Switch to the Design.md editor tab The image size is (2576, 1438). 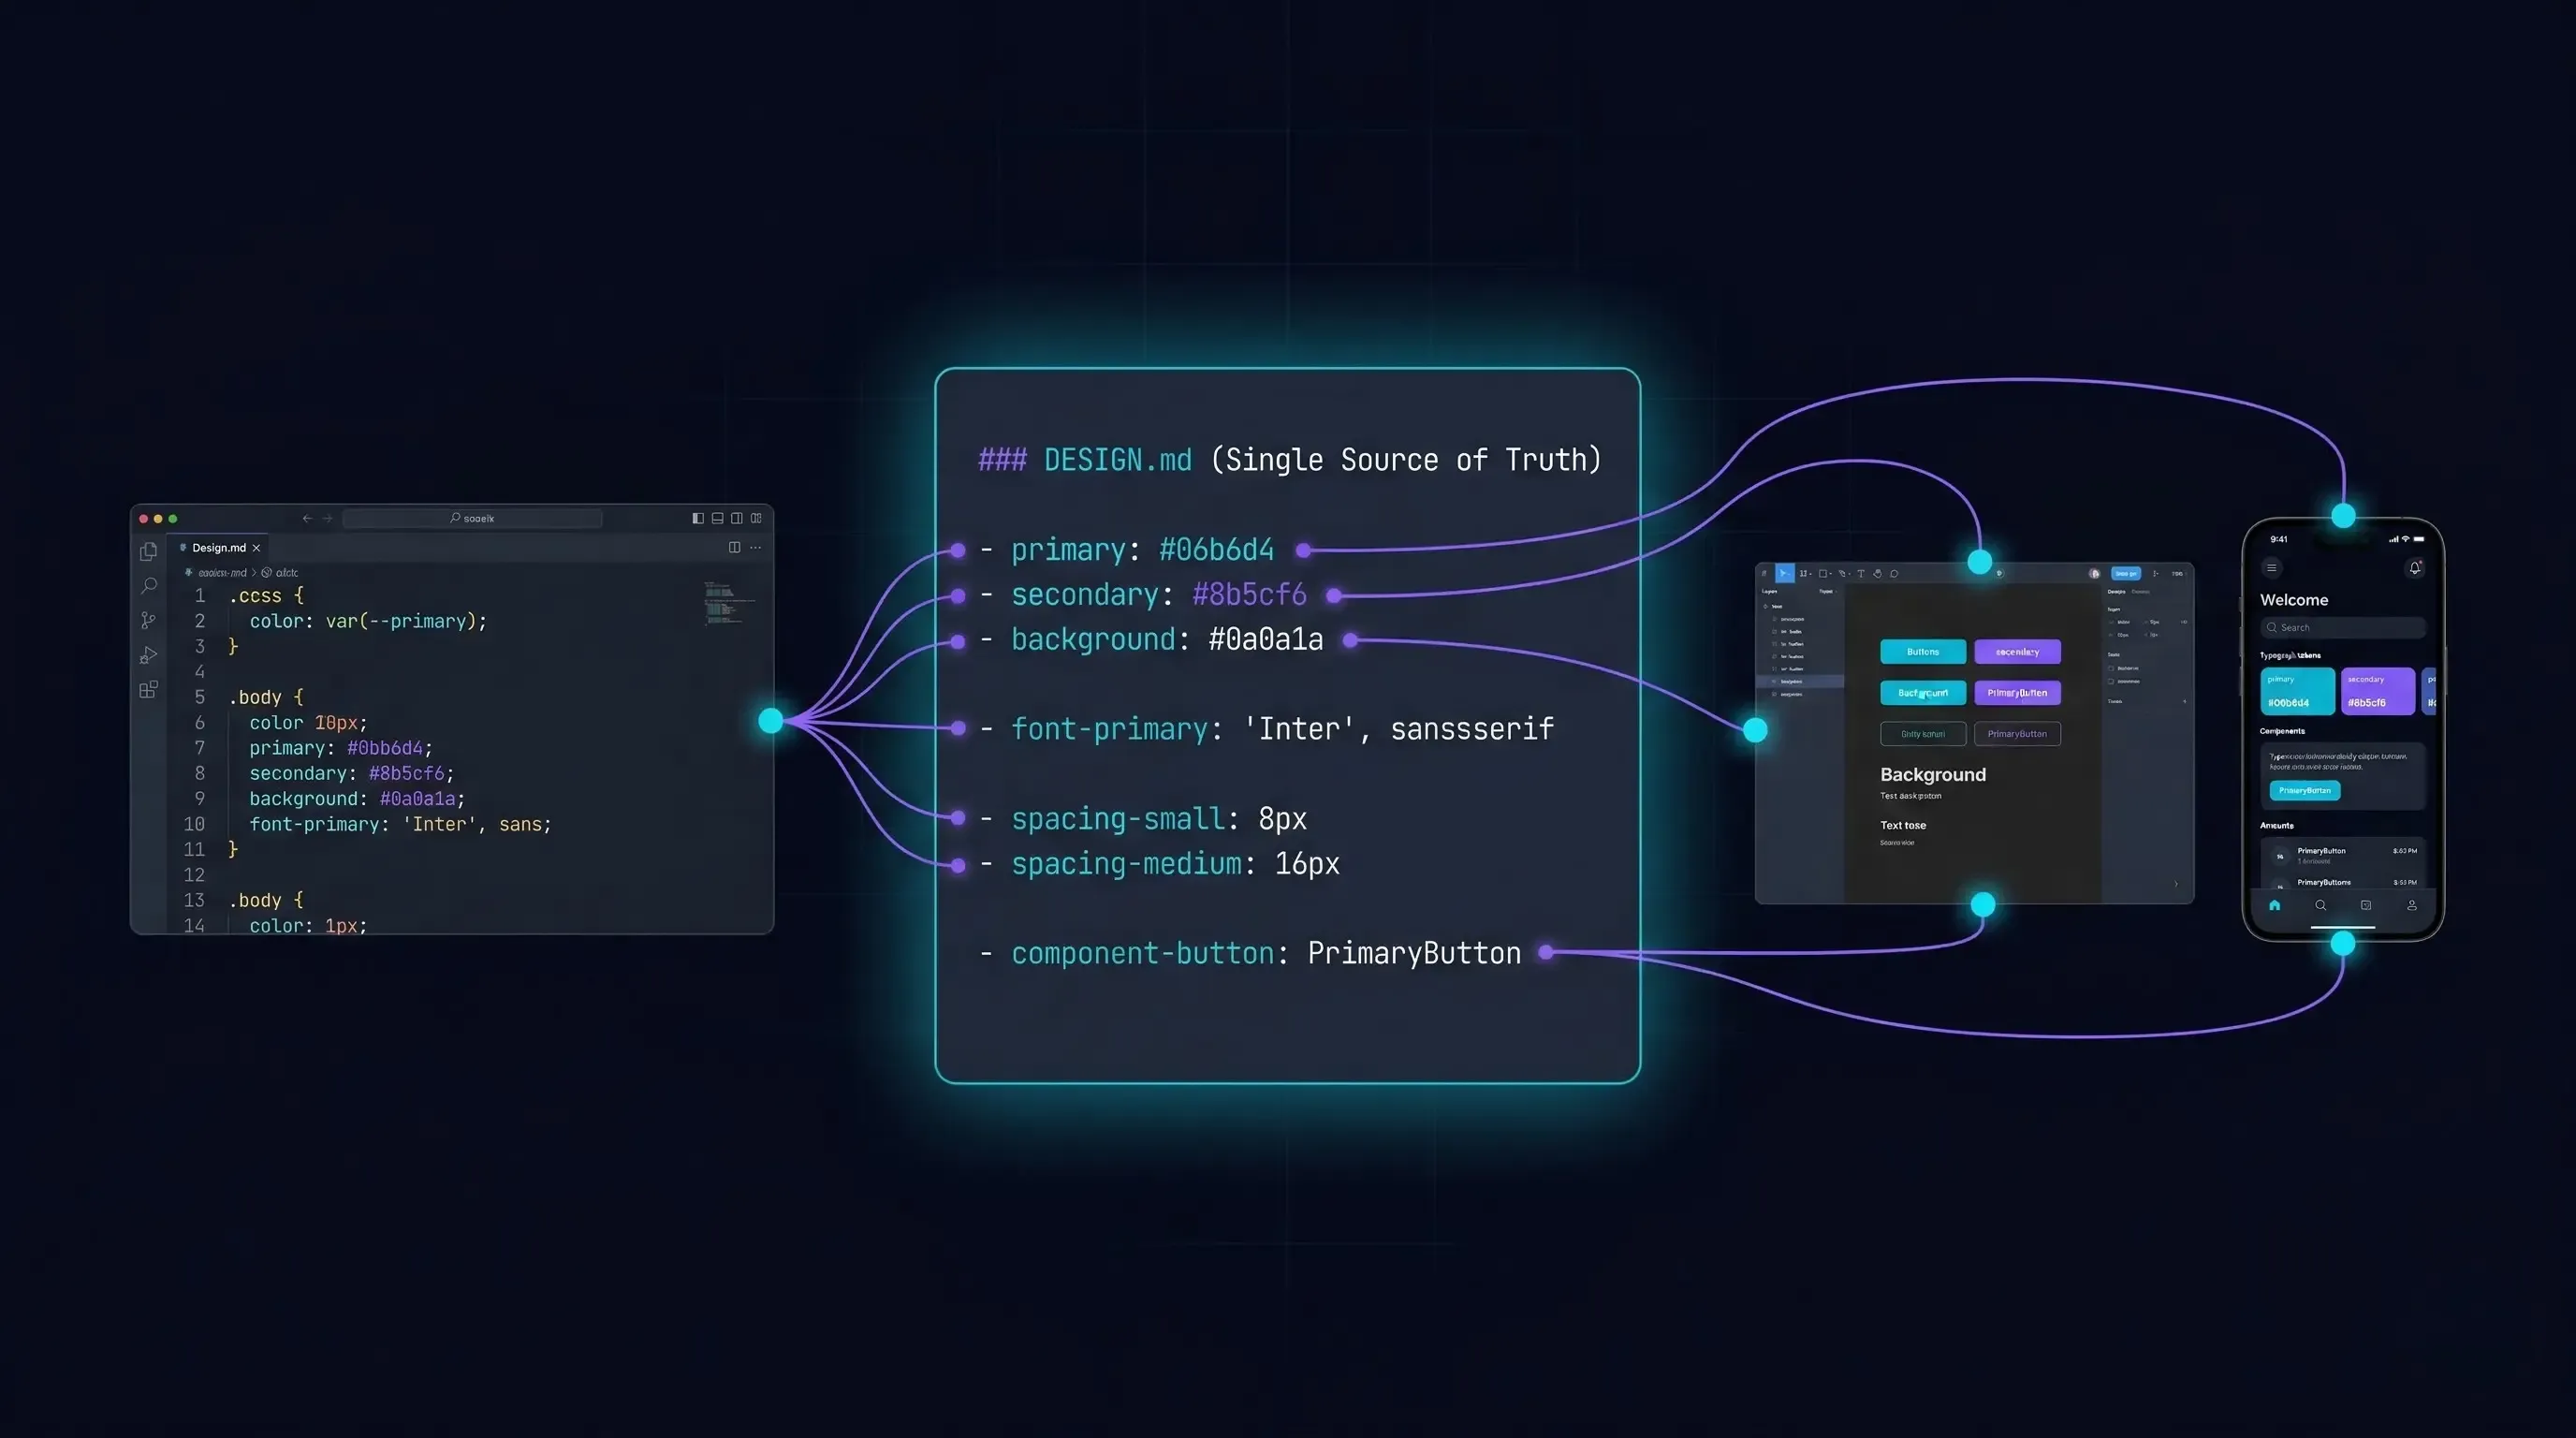[x=218, y=548]
